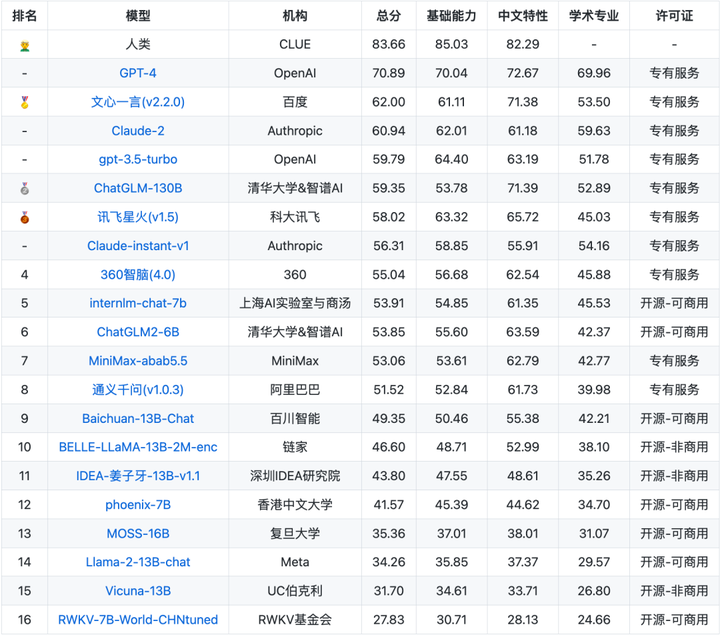
Task: Click the 排名 column header
Action: (x=24, y=16)
